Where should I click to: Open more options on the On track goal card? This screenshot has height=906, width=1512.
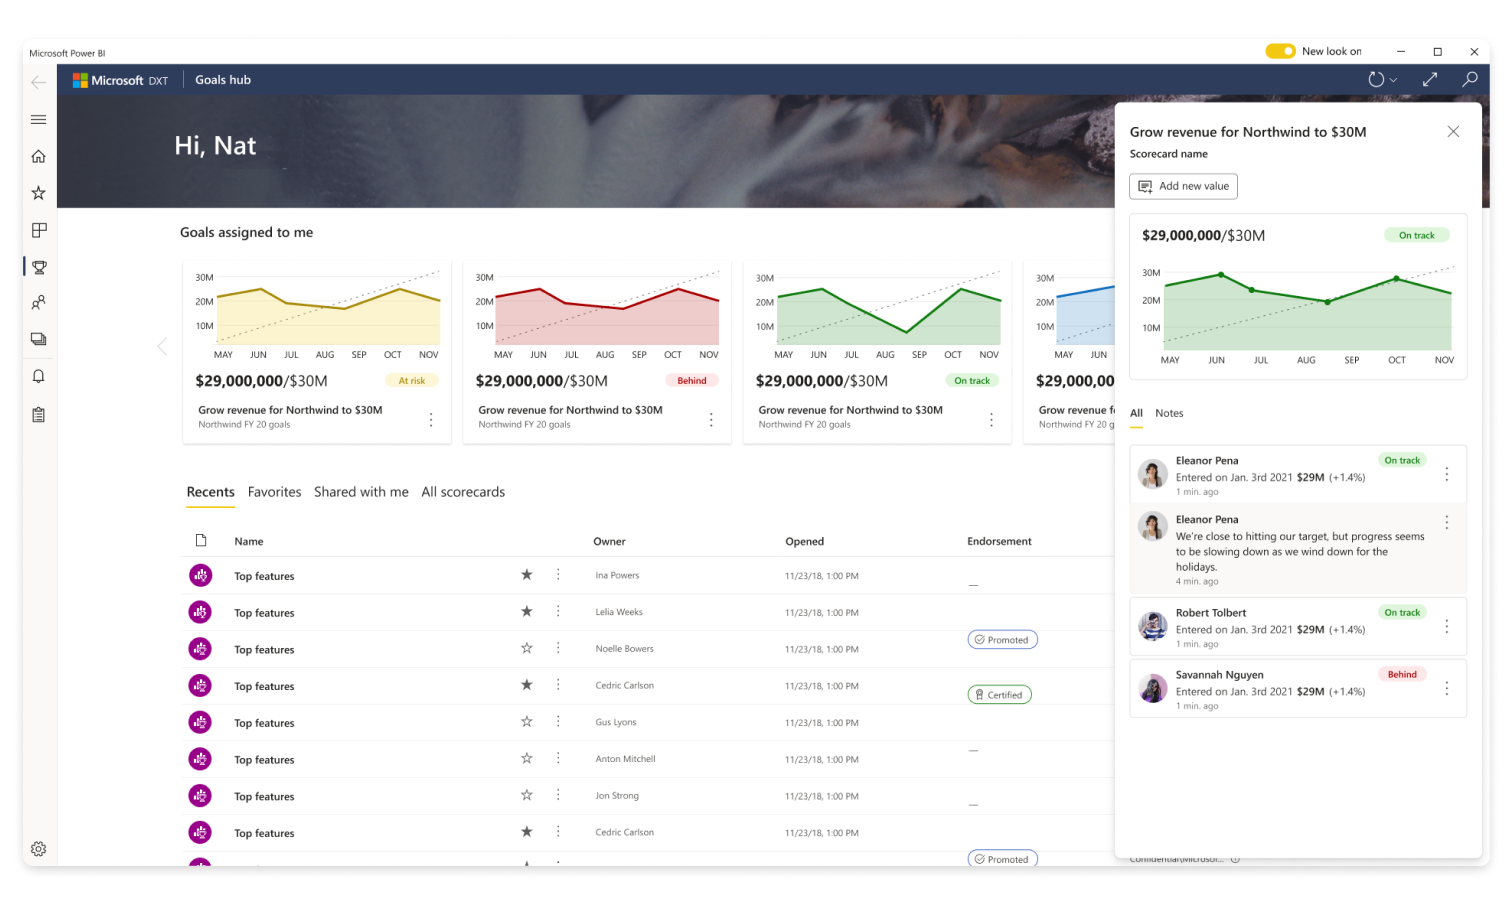(x=991, y=420)
